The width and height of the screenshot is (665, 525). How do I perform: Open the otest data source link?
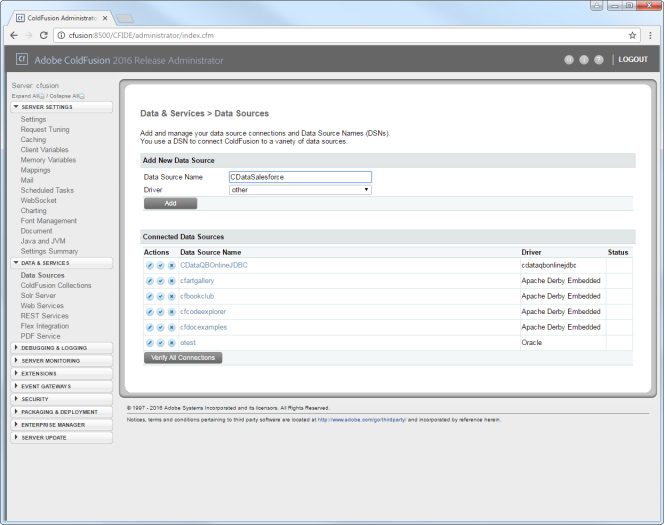point(188,343)
